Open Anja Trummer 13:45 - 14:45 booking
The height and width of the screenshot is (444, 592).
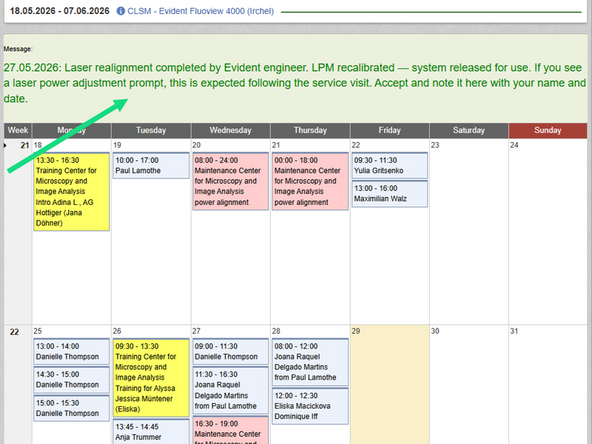click(151, 432)
